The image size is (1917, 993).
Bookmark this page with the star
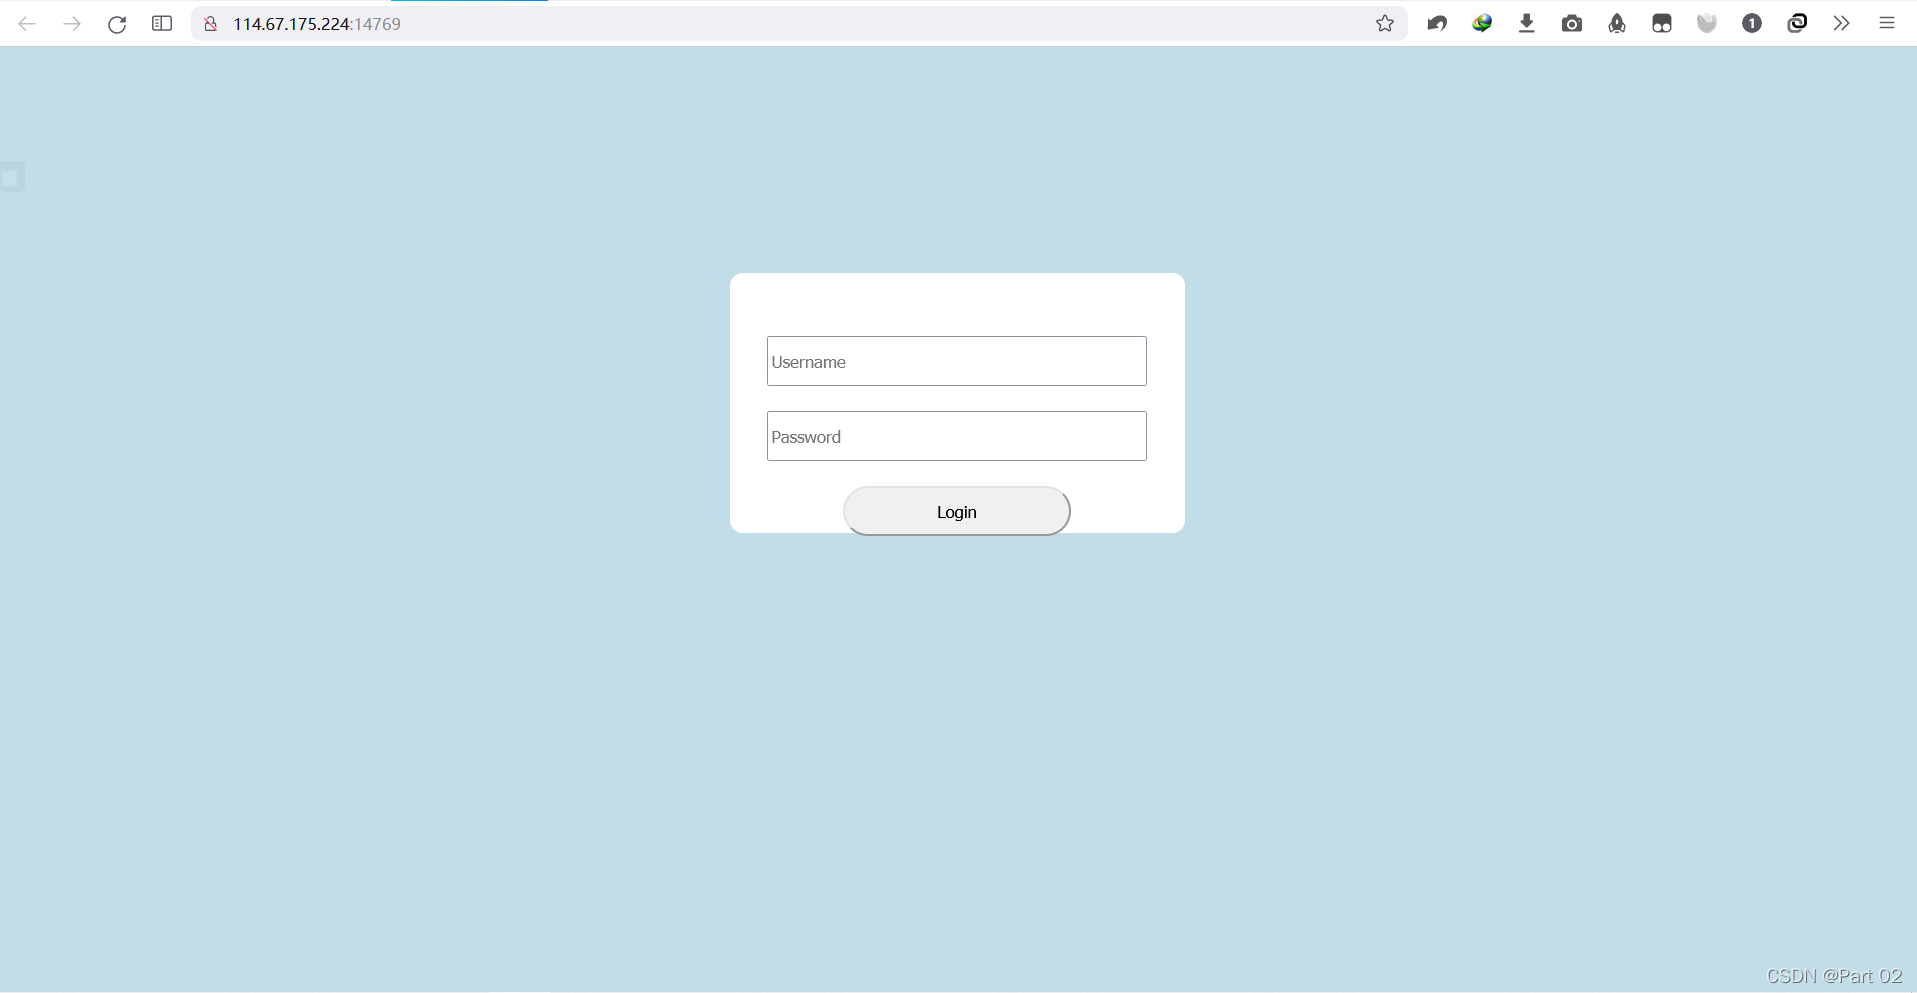(x=1386, y=23)
